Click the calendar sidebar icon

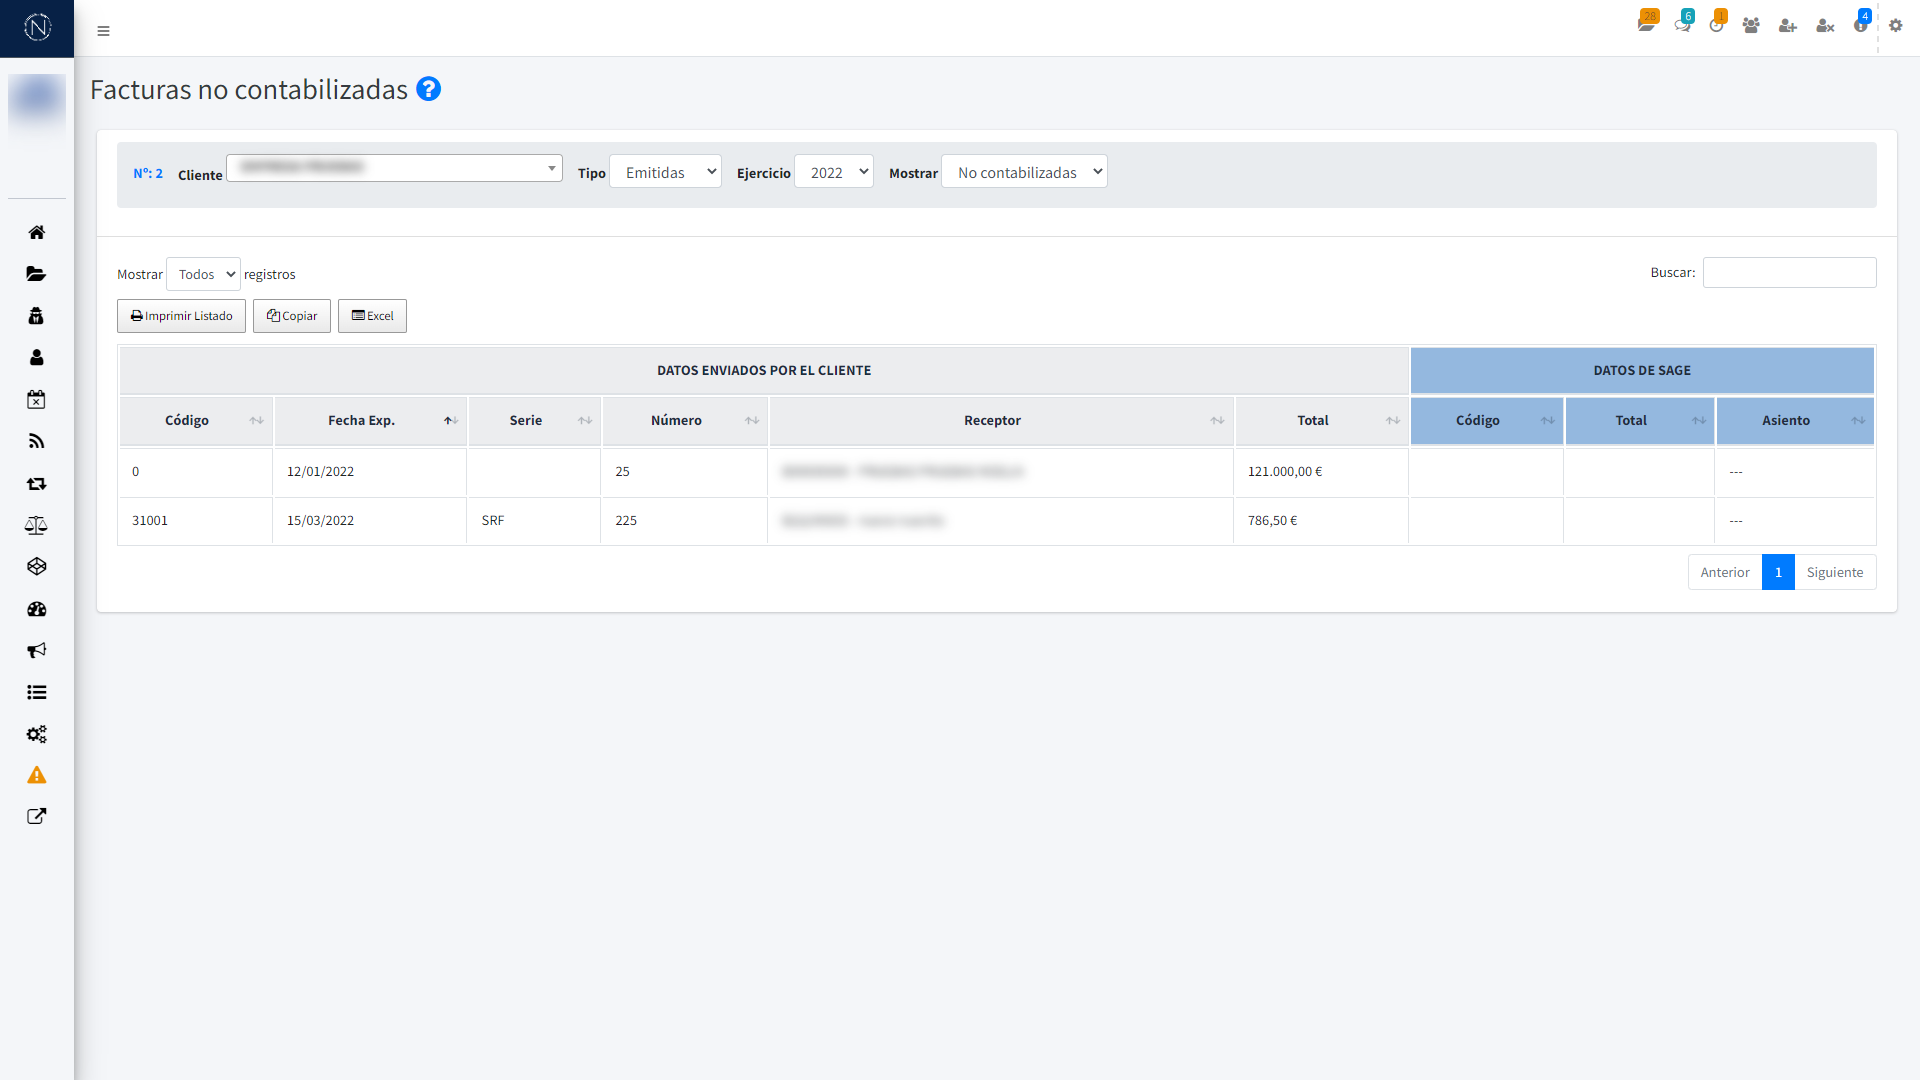click(x=37, y=400)
